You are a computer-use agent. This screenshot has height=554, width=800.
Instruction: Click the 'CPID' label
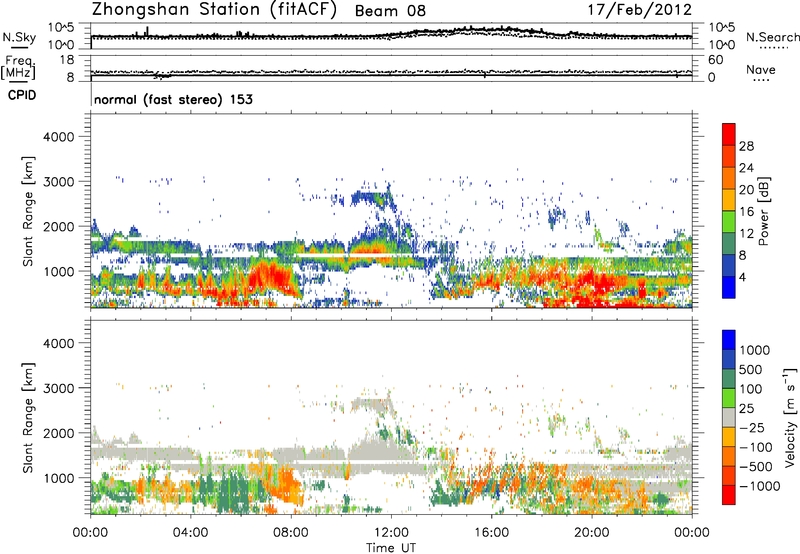click(22, 95)
